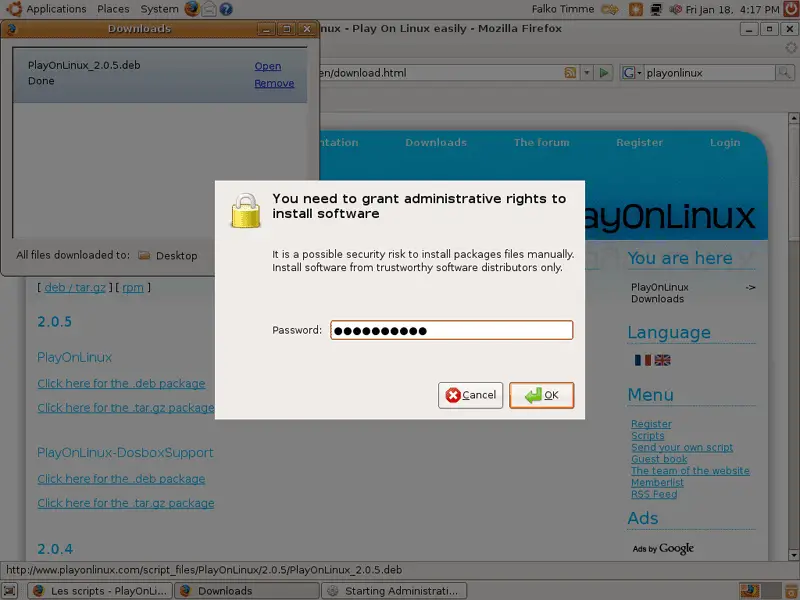Click the orange update notifier icon in panel
This screenshot has width=800, height=600.
click(x=636, y=9)
